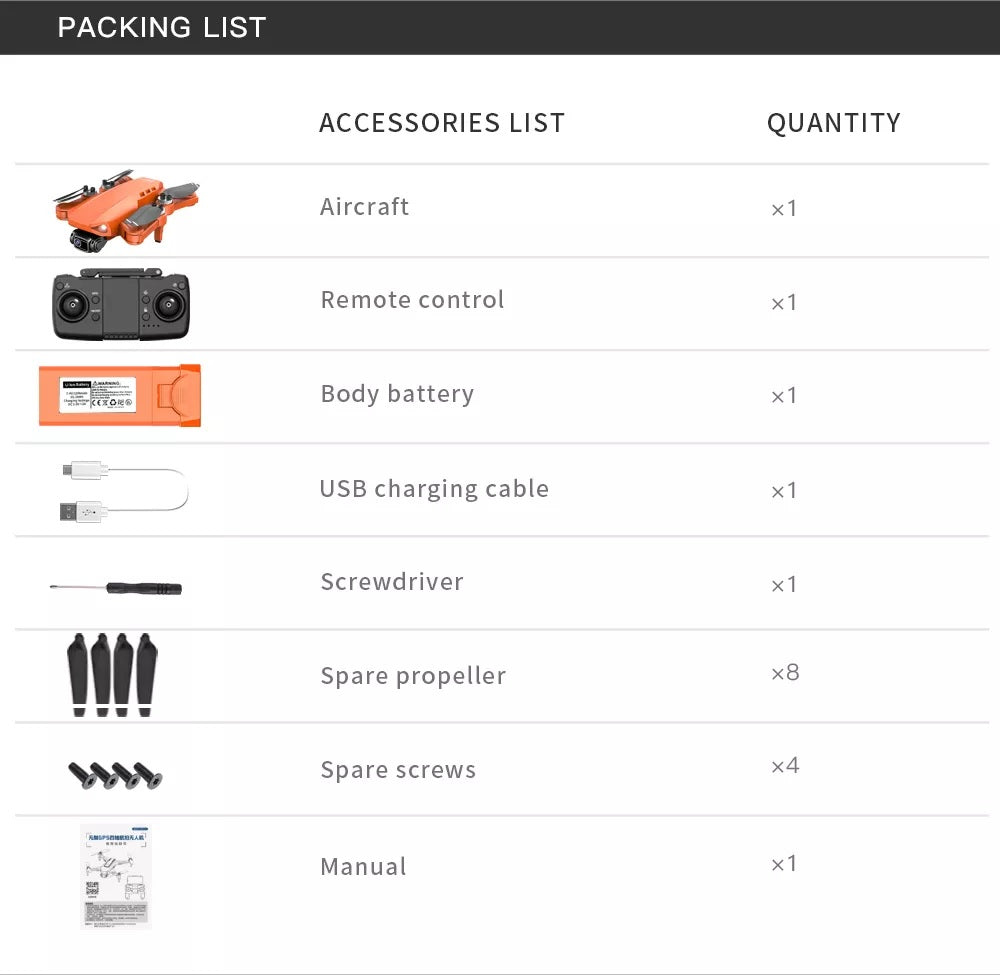The image size is (1000, 975).
Task: Select the PACKING LIST header title
Action: [162, 27]
